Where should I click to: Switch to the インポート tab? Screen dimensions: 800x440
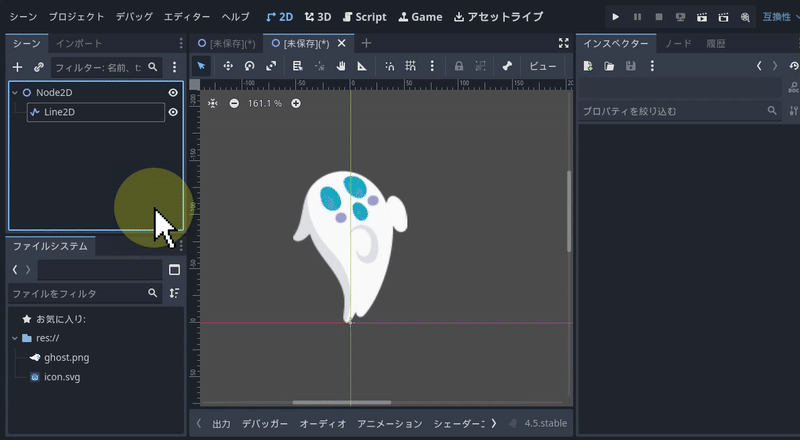[78, 43]
